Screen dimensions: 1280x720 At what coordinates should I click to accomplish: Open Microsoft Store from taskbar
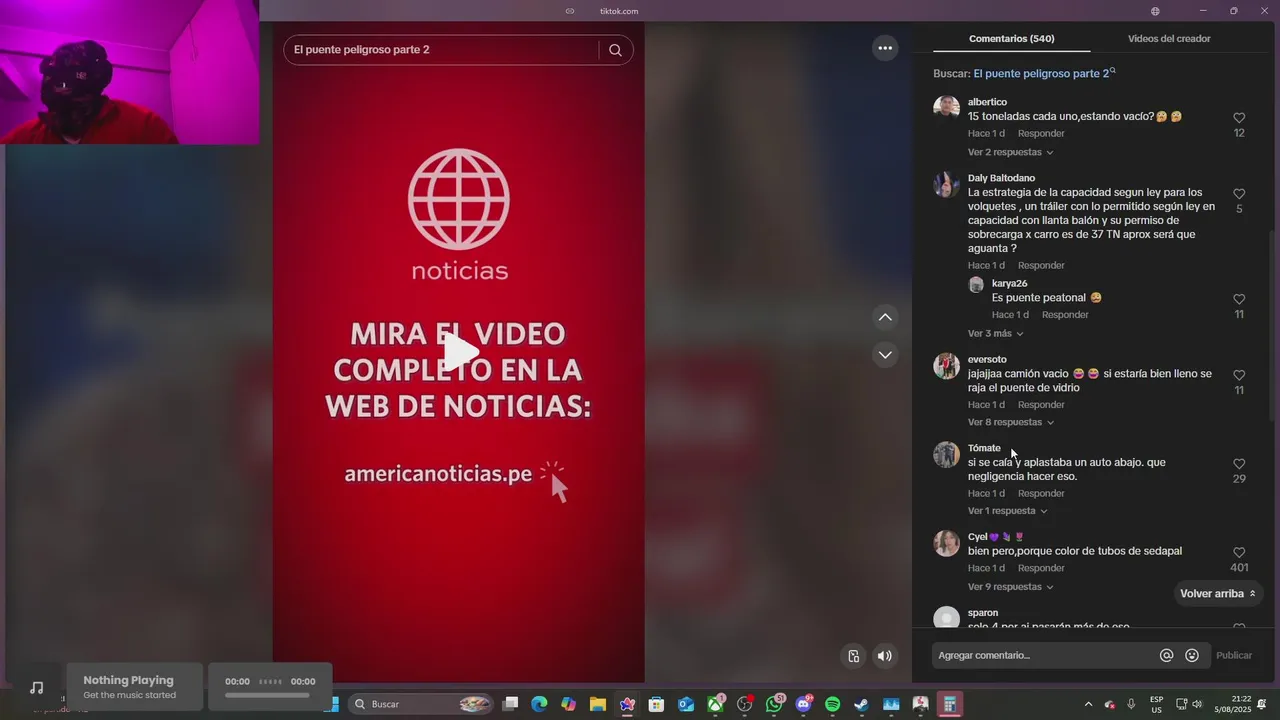point(656,704)
